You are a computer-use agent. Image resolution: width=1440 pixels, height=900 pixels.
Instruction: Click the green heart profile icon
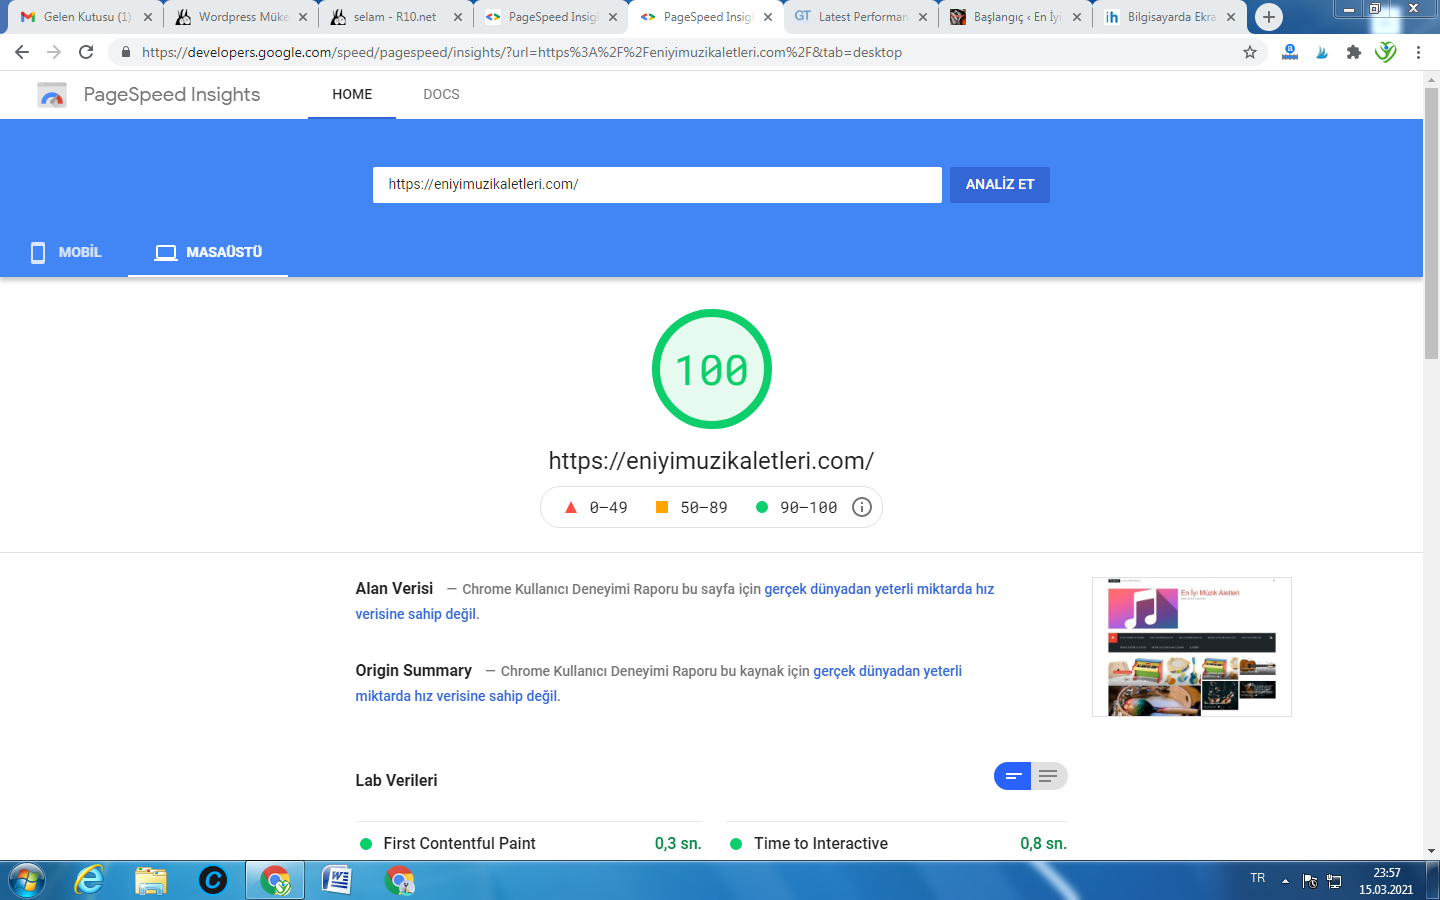pyautogui.click(x=1386, y=52)
